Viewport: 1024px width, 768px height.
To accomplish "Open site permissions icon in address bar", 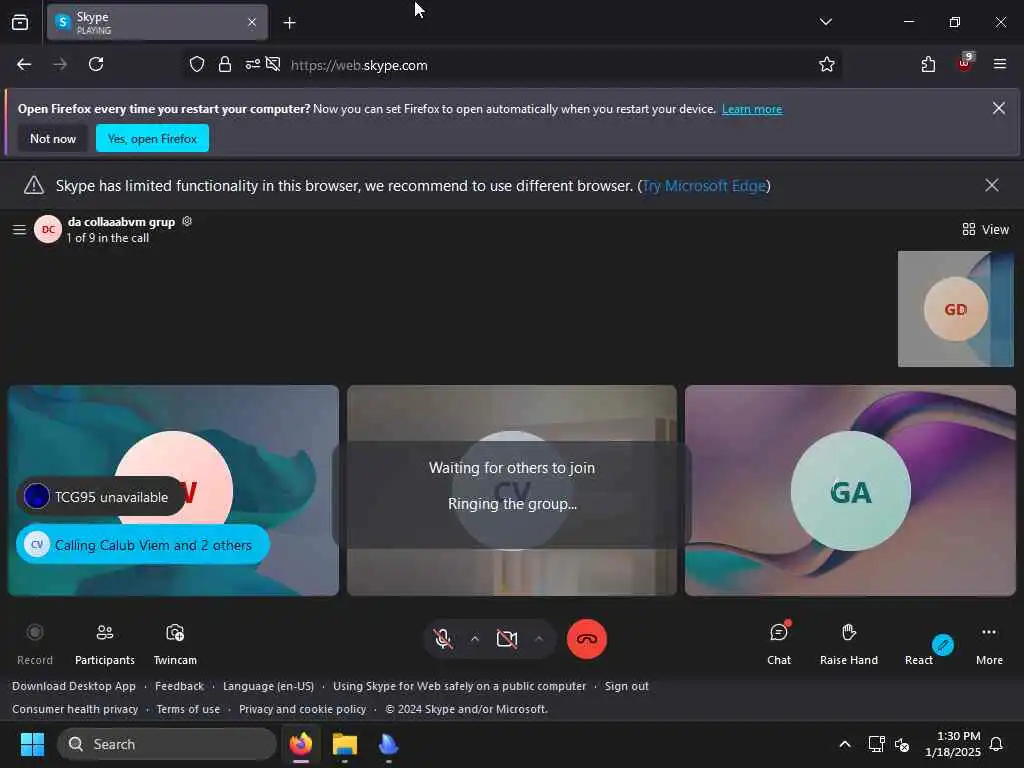I will pos(252,64).
